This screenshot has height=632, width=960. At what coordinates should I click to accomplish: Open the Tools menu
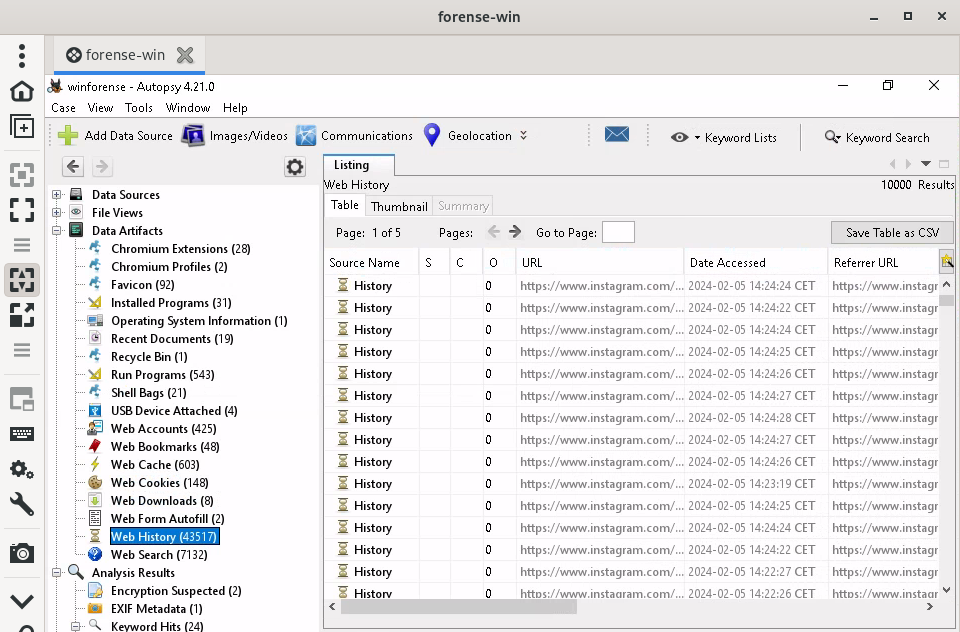(x=139, y=108)
